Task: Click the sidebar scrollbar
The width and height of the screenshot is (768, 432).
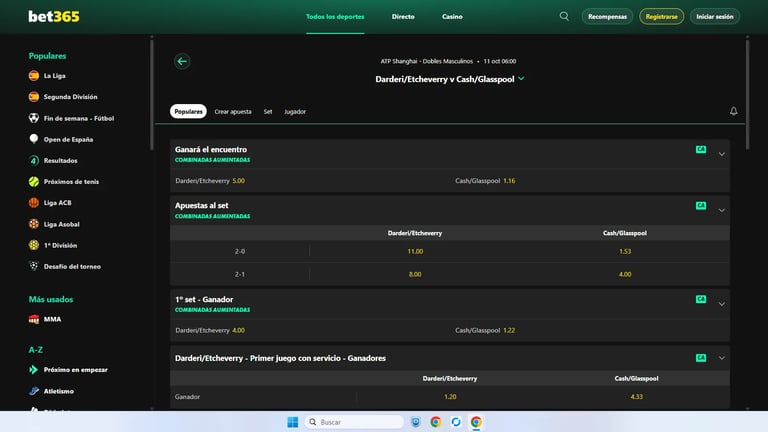Action: pos(152,93)
